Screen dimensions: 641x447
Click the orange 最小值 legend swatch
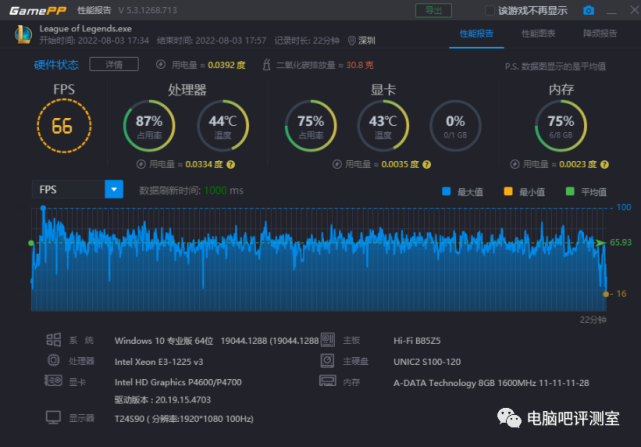coord(508,191)
